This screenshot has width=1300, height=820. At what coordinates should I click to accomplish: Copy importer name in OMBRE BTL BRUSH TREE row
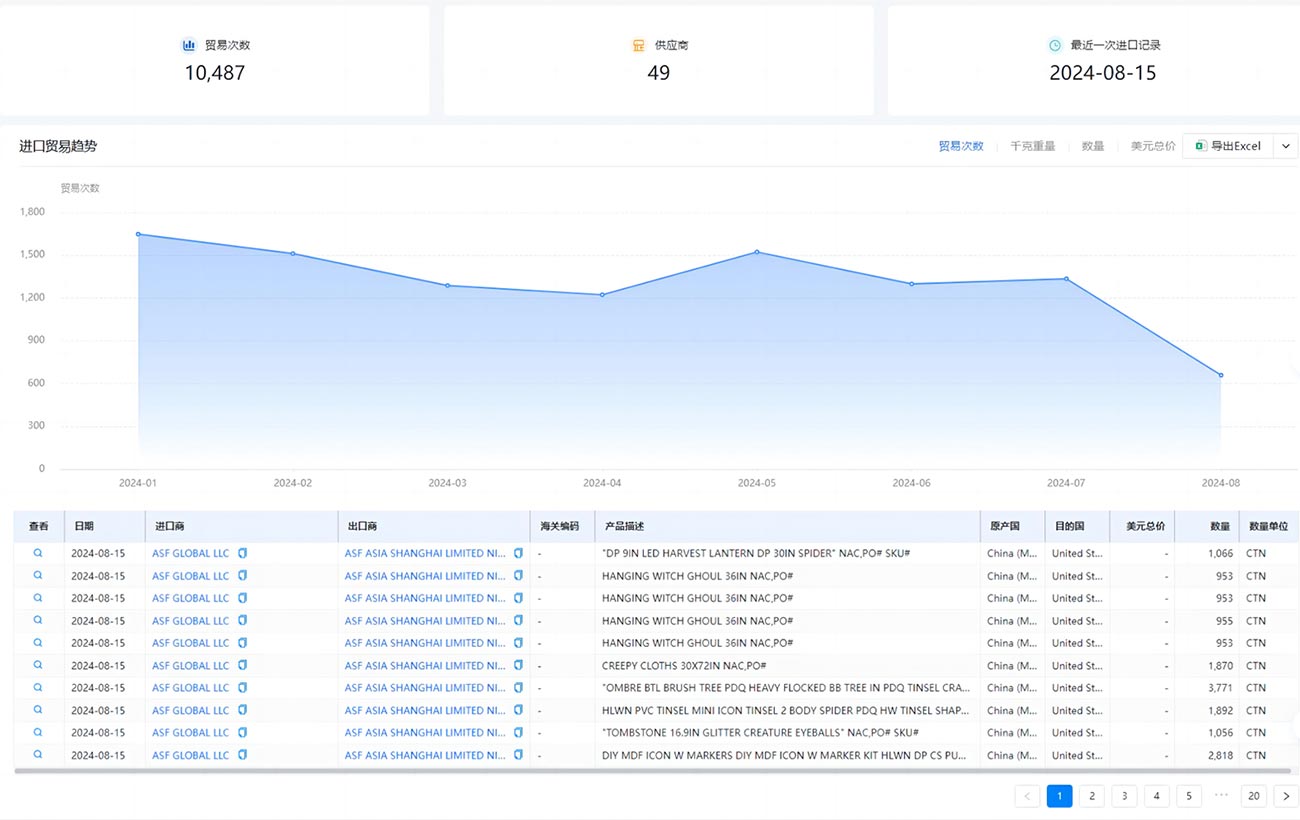(242, 687)
